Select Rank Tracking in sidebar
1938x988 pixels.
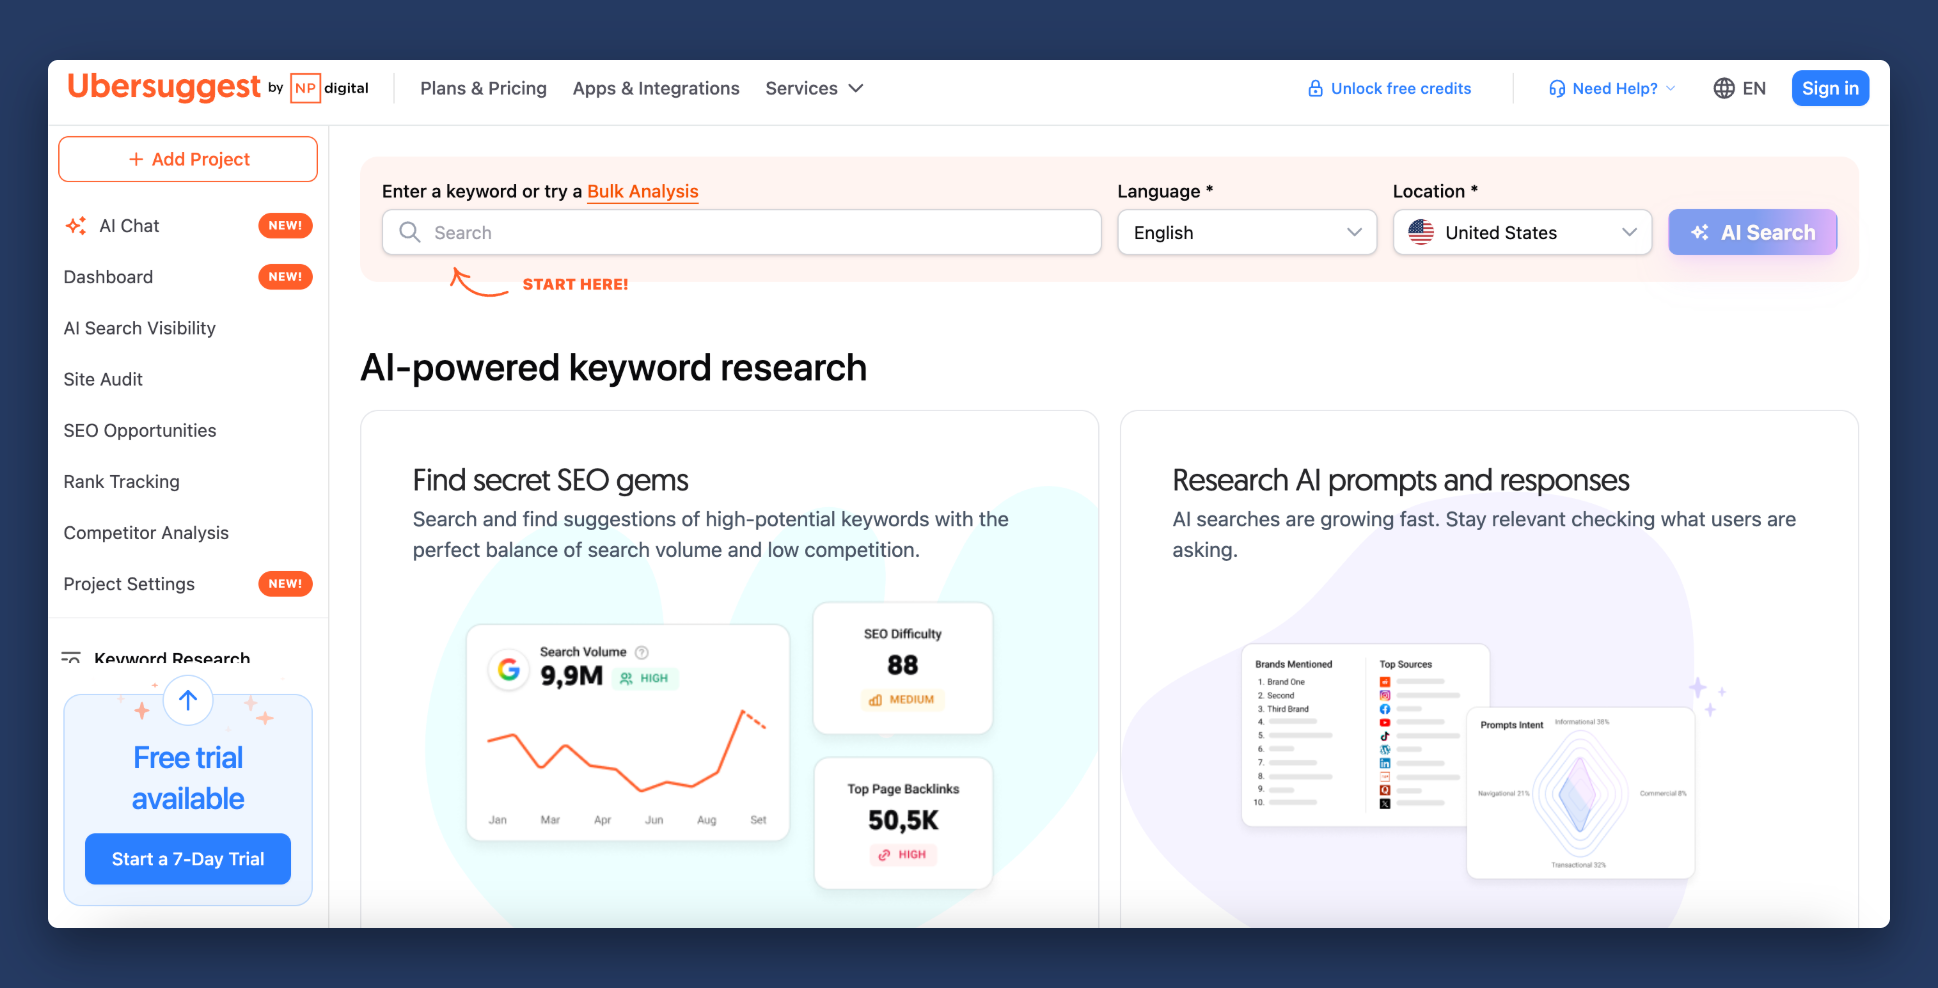[121, 481]
